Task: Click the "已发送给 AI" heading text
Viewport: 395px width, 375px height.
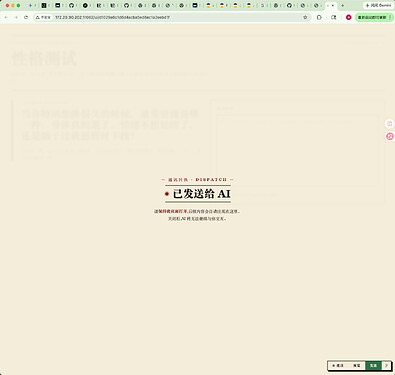Action: [202, 194]
